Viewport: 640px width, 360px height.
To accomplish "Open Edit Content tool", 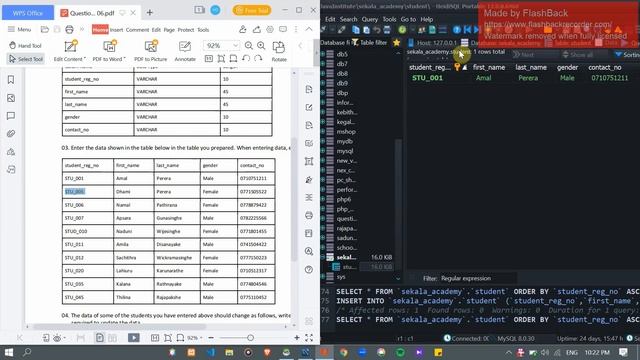I will click(x=70, y=51).
